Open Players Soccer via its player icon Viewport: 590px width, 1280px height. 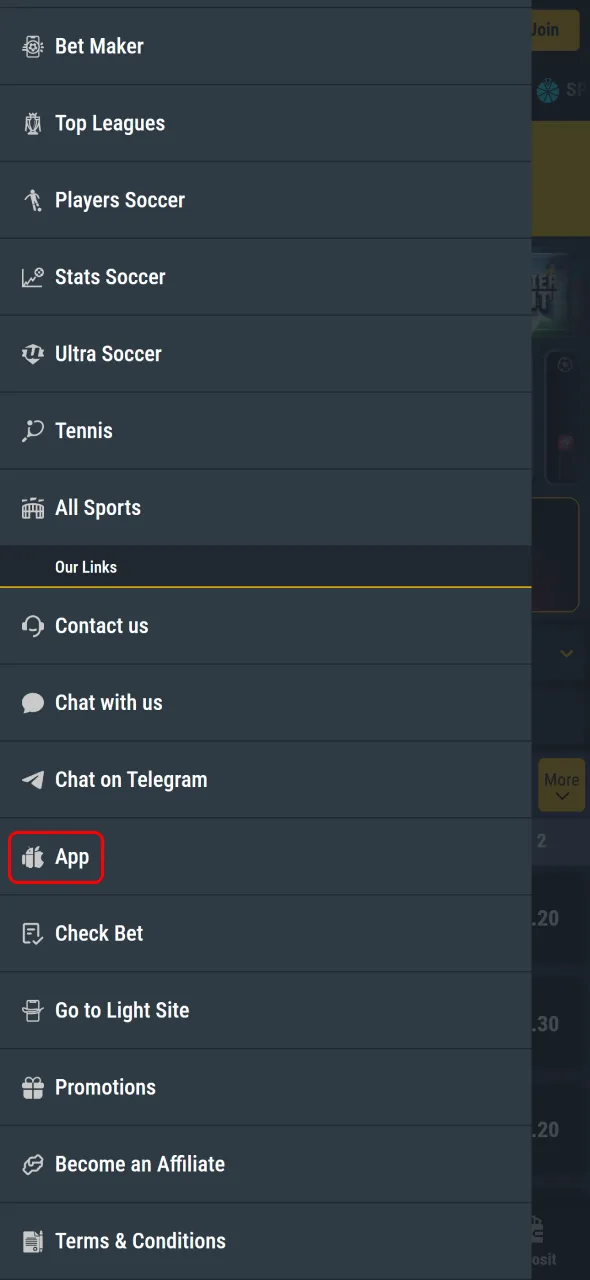(x=33, y=200)
